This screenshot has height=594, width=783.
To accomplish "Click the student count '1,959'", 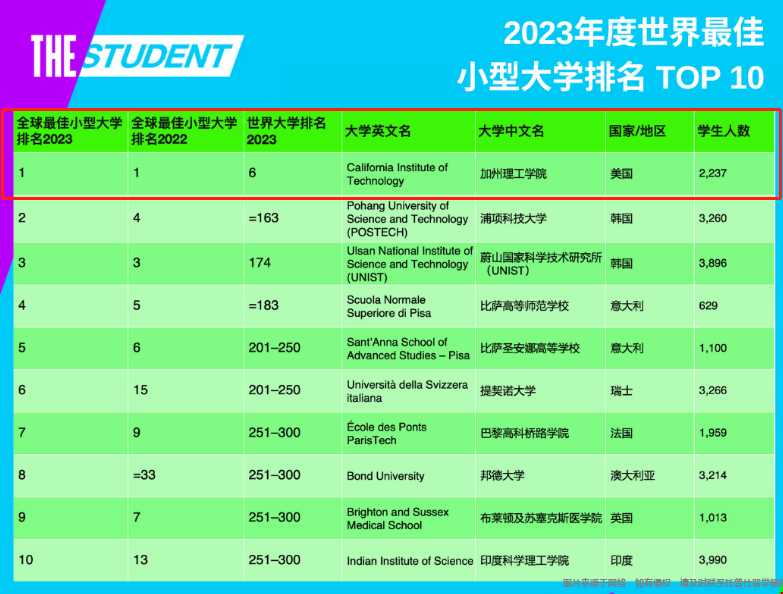I will click(713, 433).
